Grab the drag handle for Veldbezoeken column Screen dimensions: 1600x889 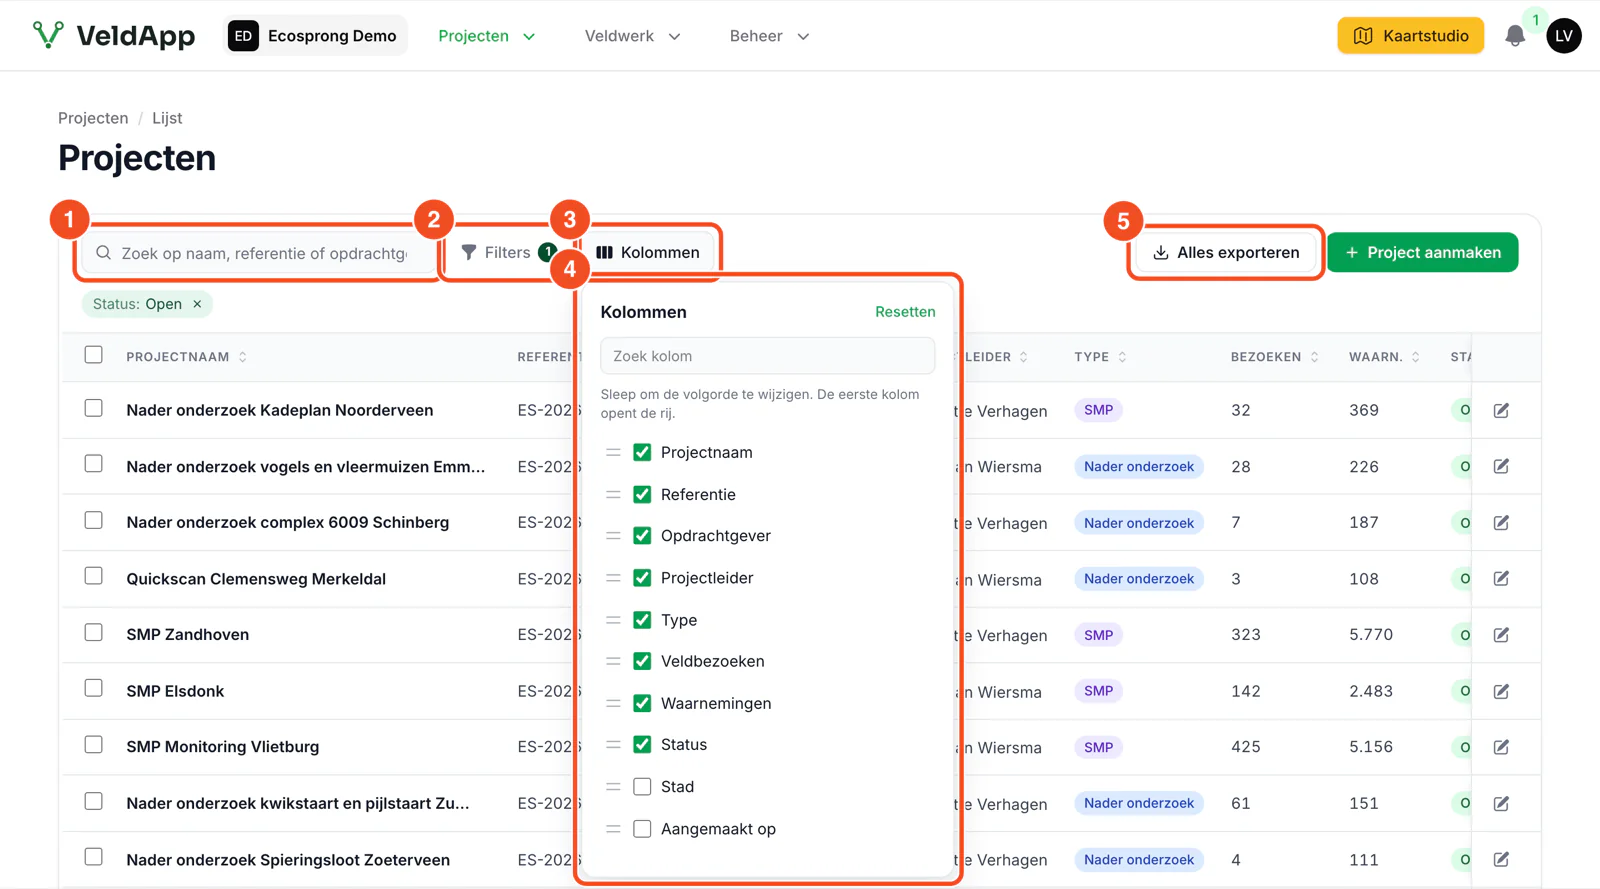click(613, 661)
